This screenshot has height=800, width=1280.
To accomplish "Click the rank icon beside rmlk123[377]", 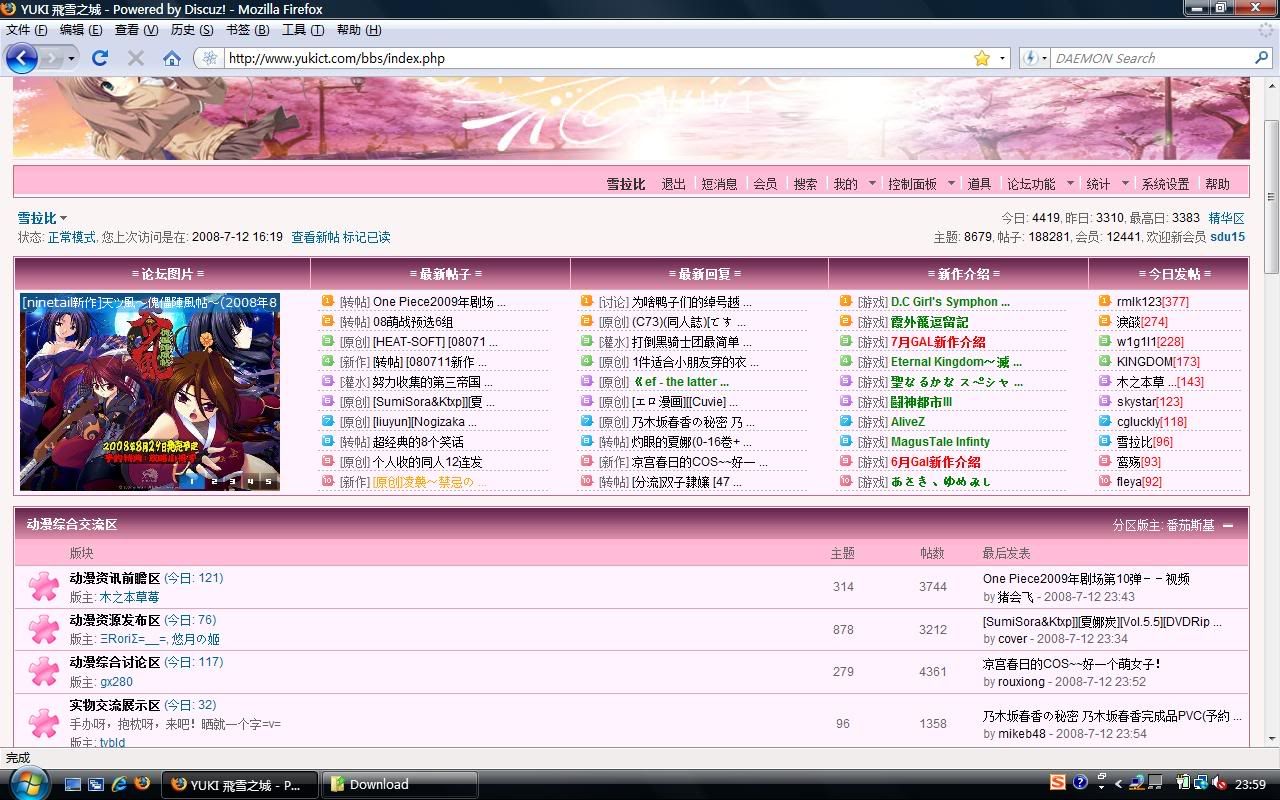I will tap(1104, 301).
